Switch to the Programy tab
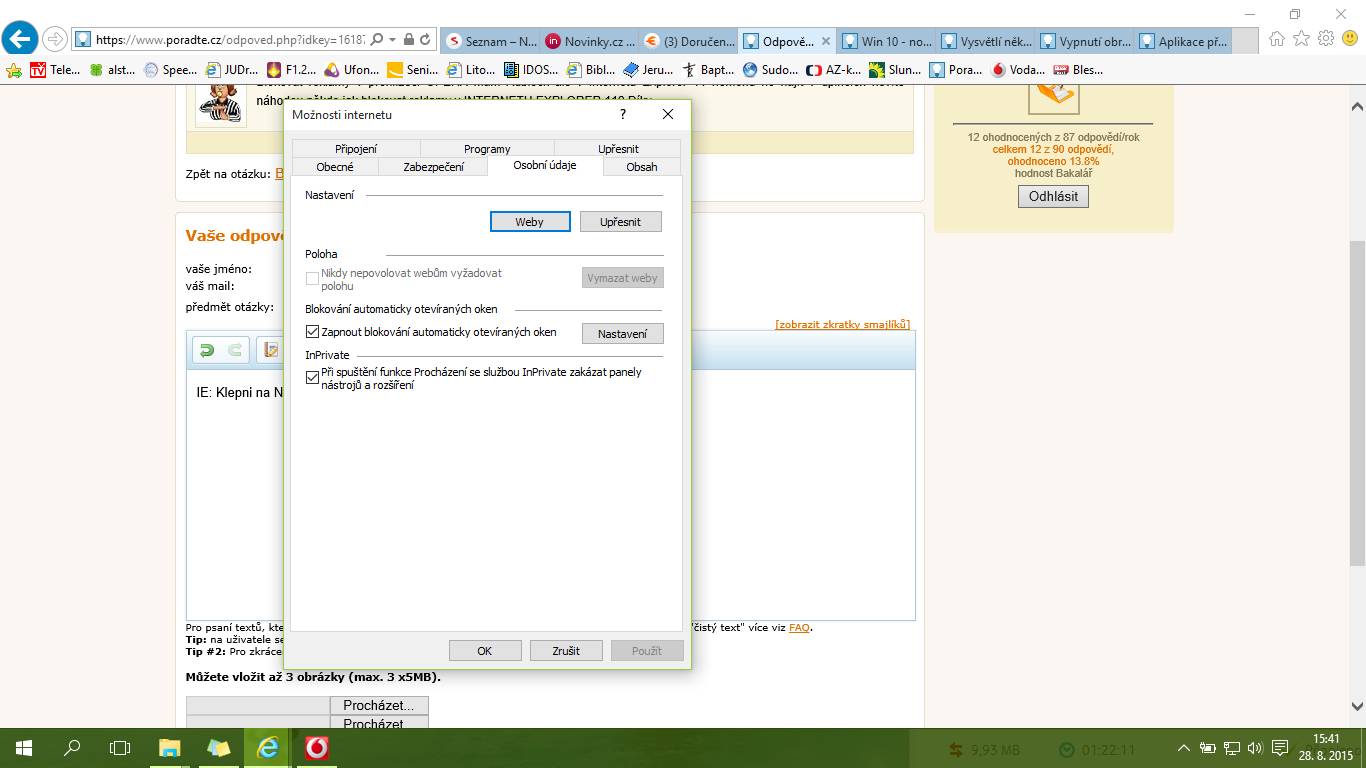 [487, 149]
